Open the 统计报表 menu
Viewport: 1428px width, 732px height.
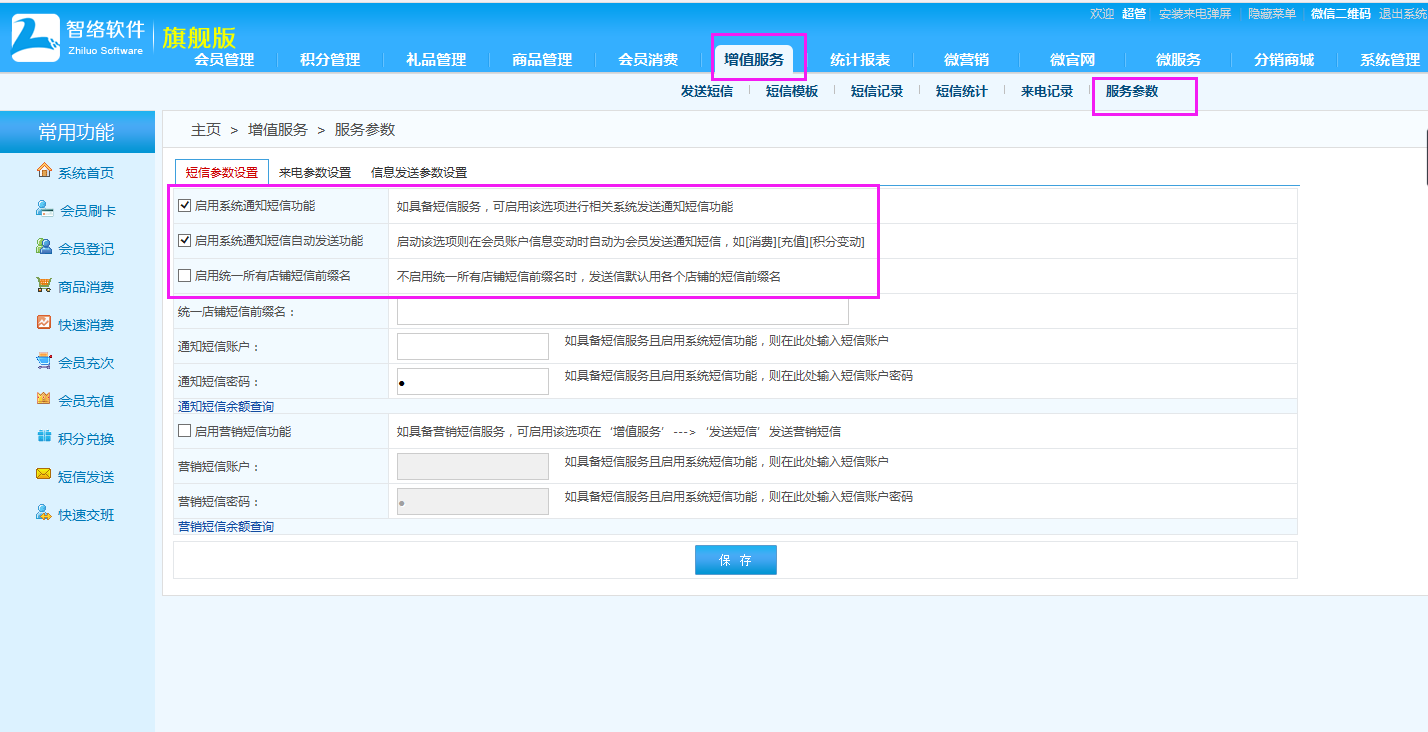(x=862, y=59)
